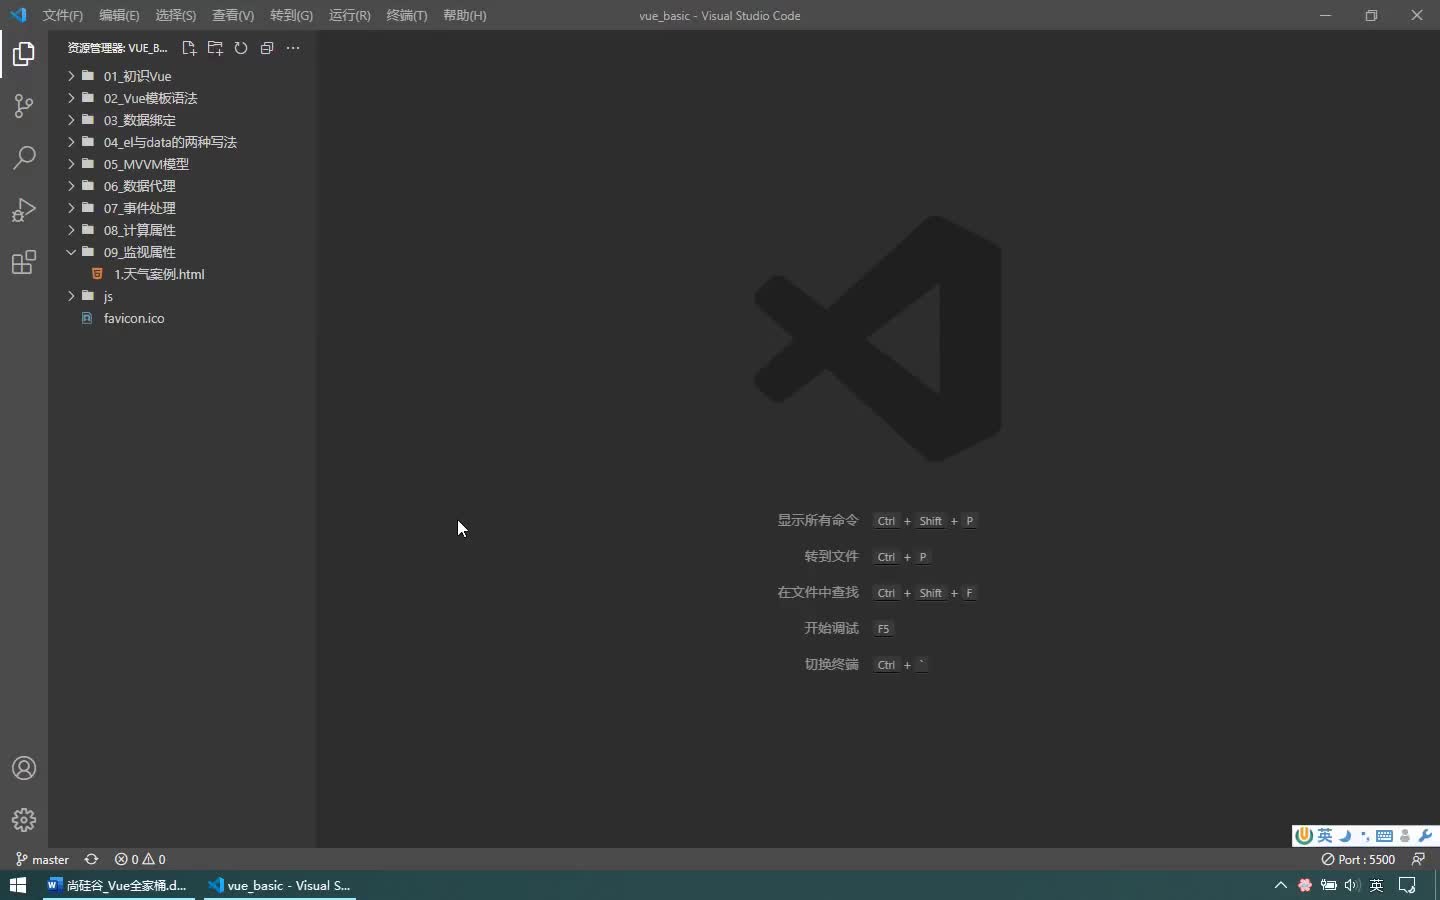Toggle punctuation mode on IME toolbar
The image size is (1440, 900).
[1365, 836]
